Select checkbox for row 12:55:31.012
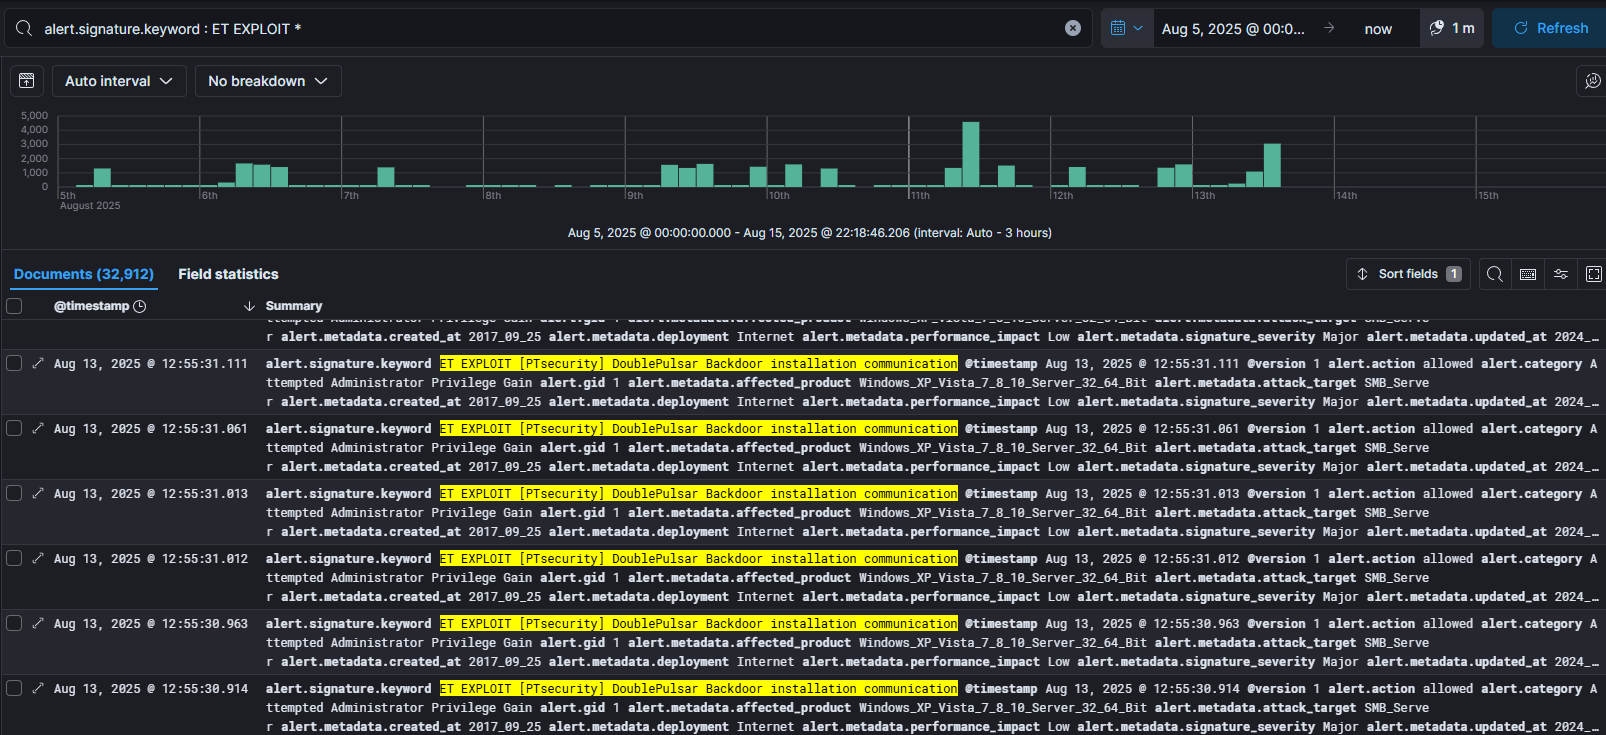This screenshot has height=735, width=1606. [x=14, y=558]
